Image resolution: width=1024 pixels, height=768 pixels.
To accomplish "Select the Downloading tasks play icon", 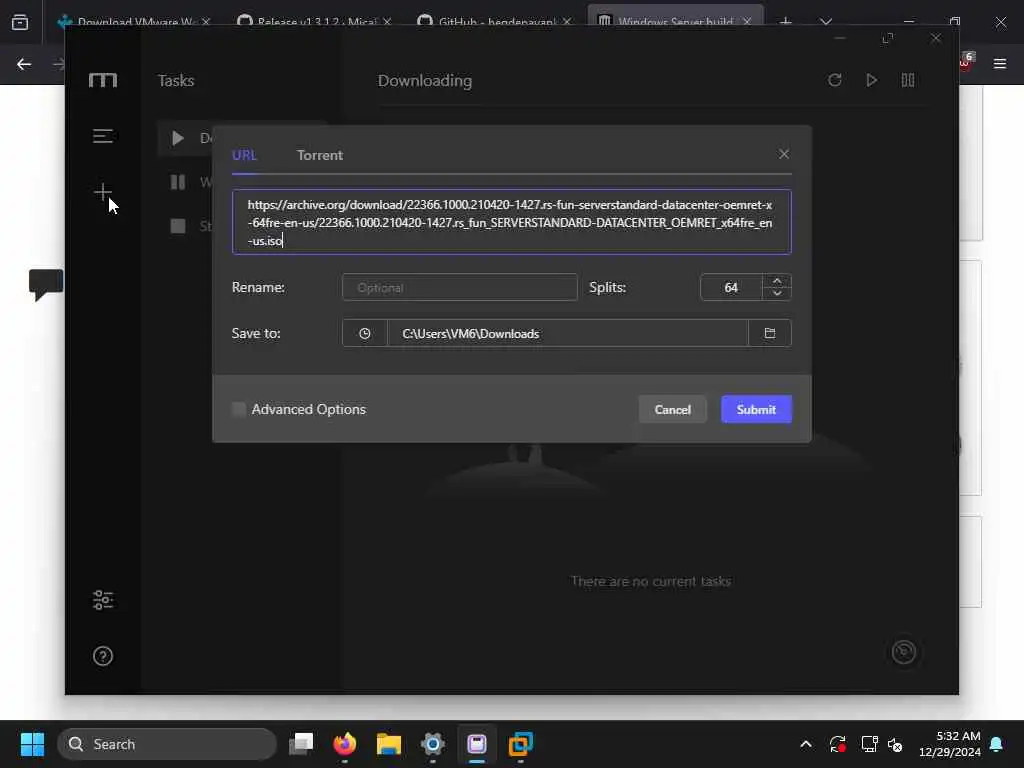I will (x=178, y=138).
